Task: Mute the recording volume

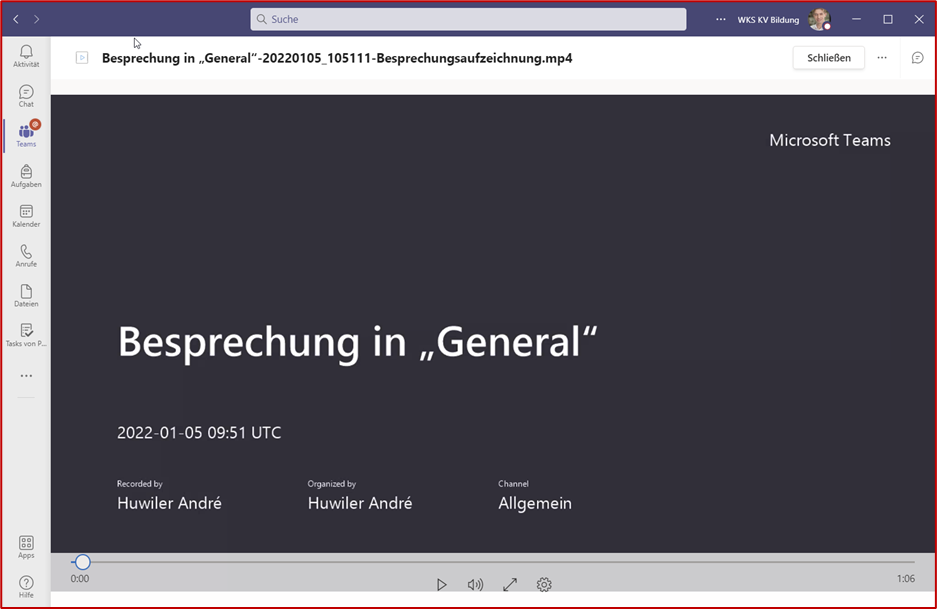Action: tap(475, 584)
